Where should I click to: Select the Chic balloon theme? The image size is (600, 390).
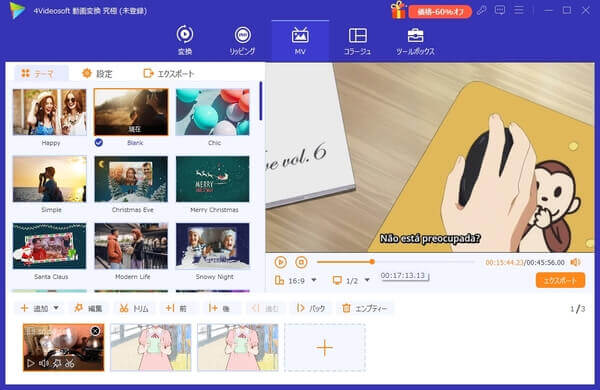pyautogui.click(x=212, y=112)
